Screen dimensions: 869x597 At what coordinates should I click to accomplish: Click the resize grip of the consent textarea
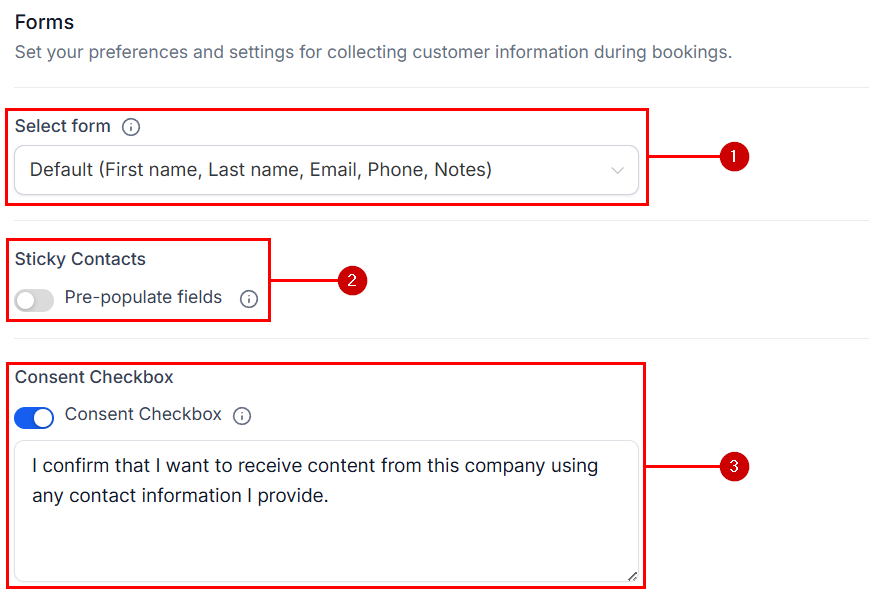(x=632, y=575)
